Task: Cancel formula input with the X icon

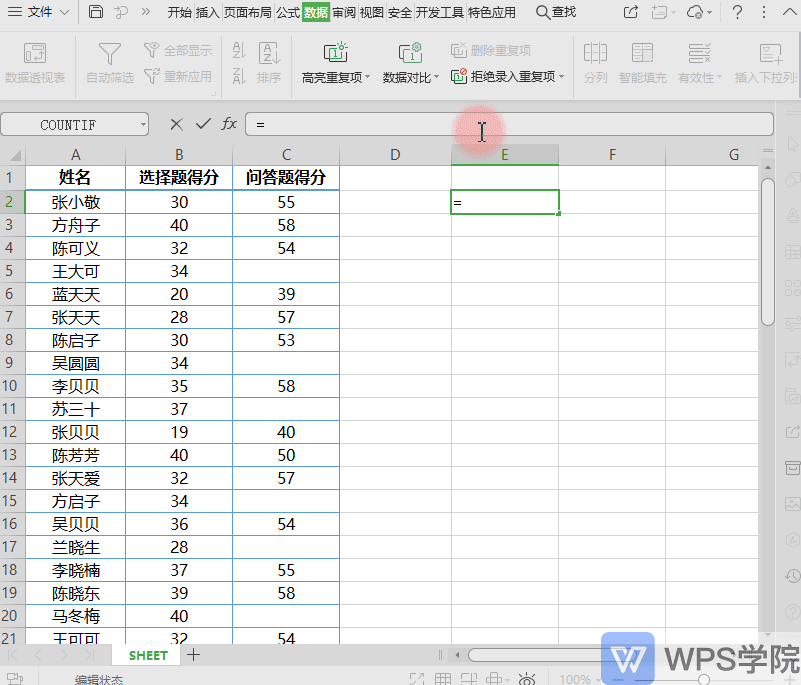Action: pyautogui.click(x=176, y=124)
